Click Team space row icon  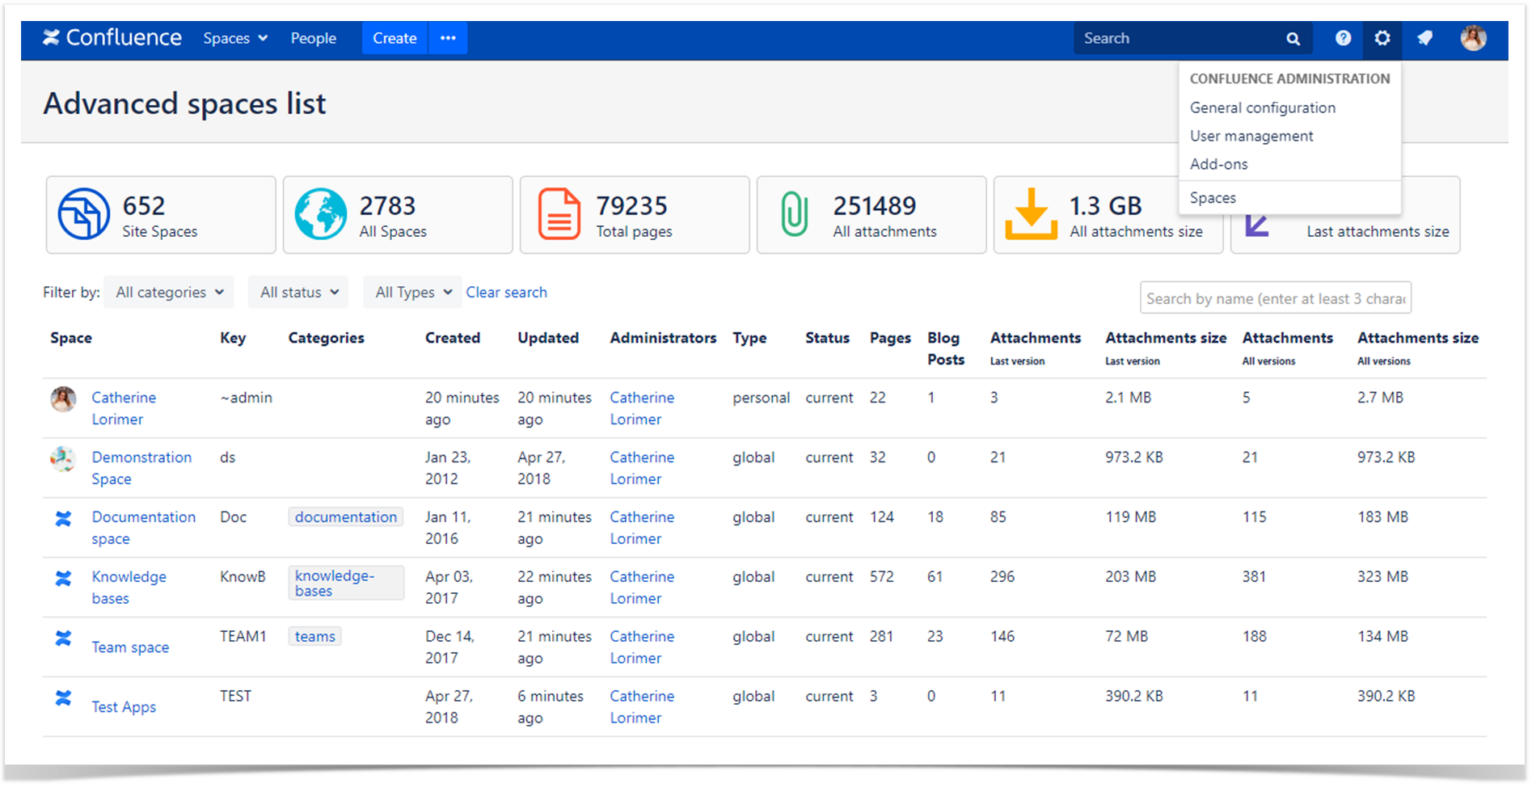pos(63,638)
